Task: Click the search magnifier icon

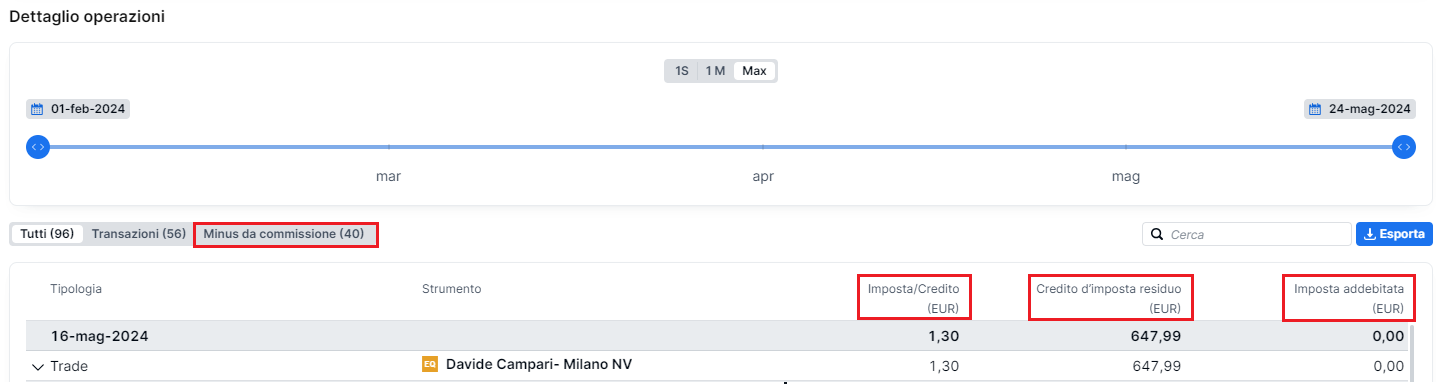Action: (1157, 234)
